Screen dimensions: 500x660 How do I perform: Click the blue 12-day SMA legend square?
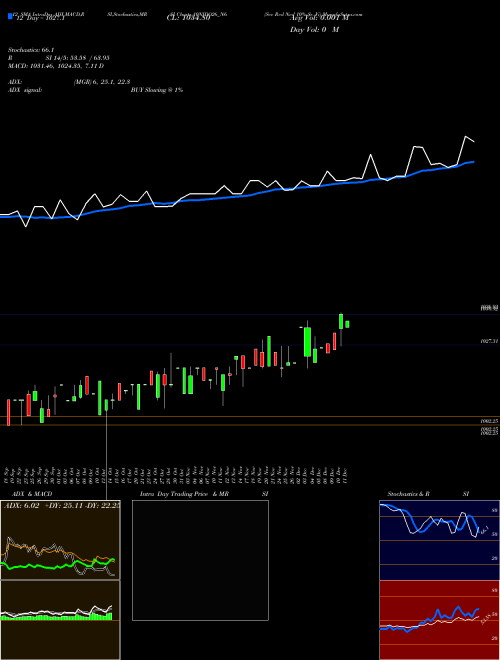(x=10, y=16)
